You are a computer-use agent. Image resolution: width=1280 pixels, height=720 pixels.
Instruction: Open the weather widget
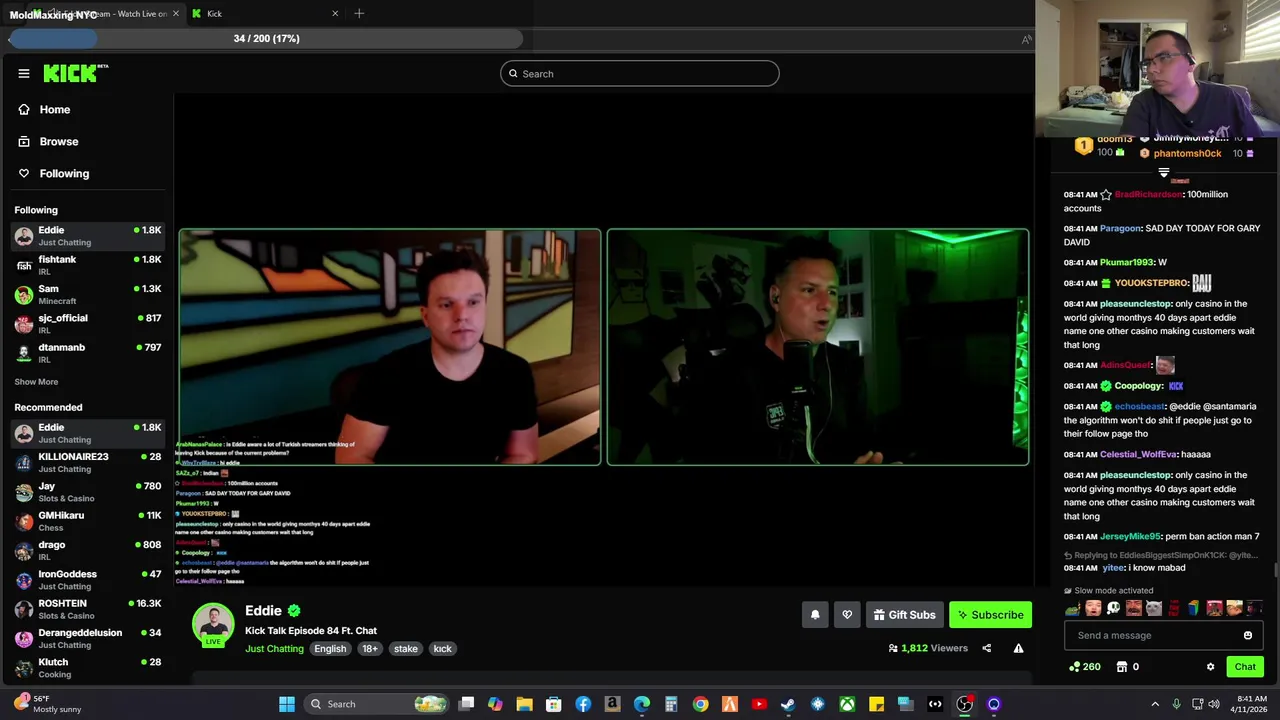(47, 704)
